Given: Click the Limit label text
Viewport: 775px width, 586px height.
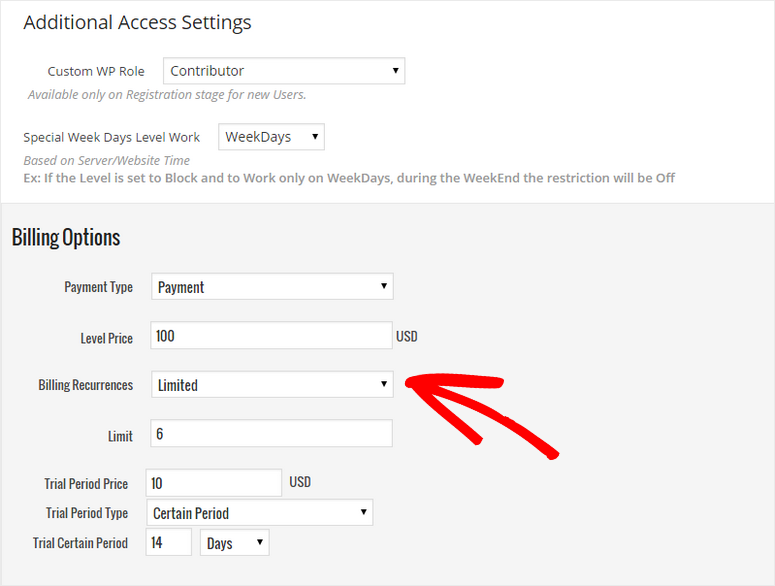Looking at the screenshot, I should coord(120,435).
